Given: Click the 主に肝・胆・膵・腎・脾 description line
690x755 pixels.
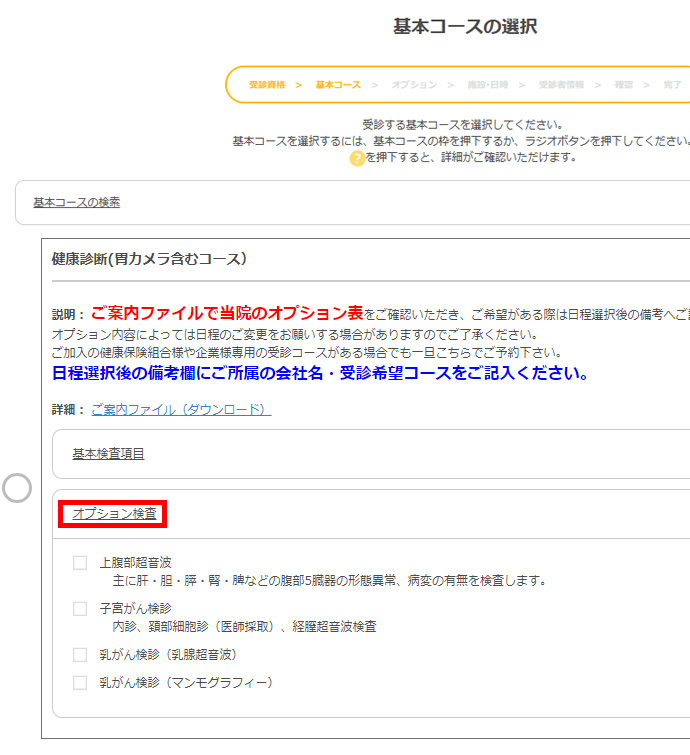Looking at the screenshot, I should pos(329,581).
